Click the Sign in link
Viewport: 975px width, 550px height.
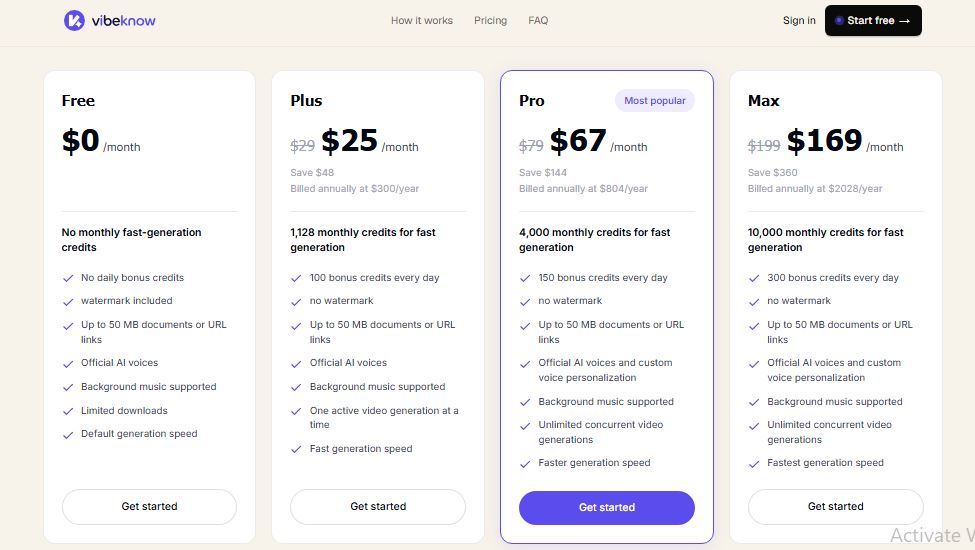[x=799, y=21]
